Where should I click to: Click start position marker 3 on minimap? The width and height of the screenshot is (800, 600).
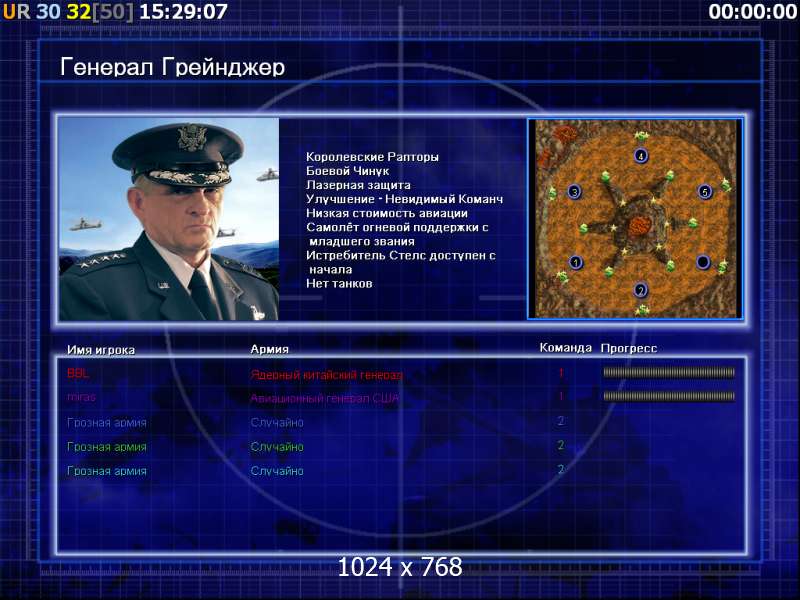[x=575, y=192]
